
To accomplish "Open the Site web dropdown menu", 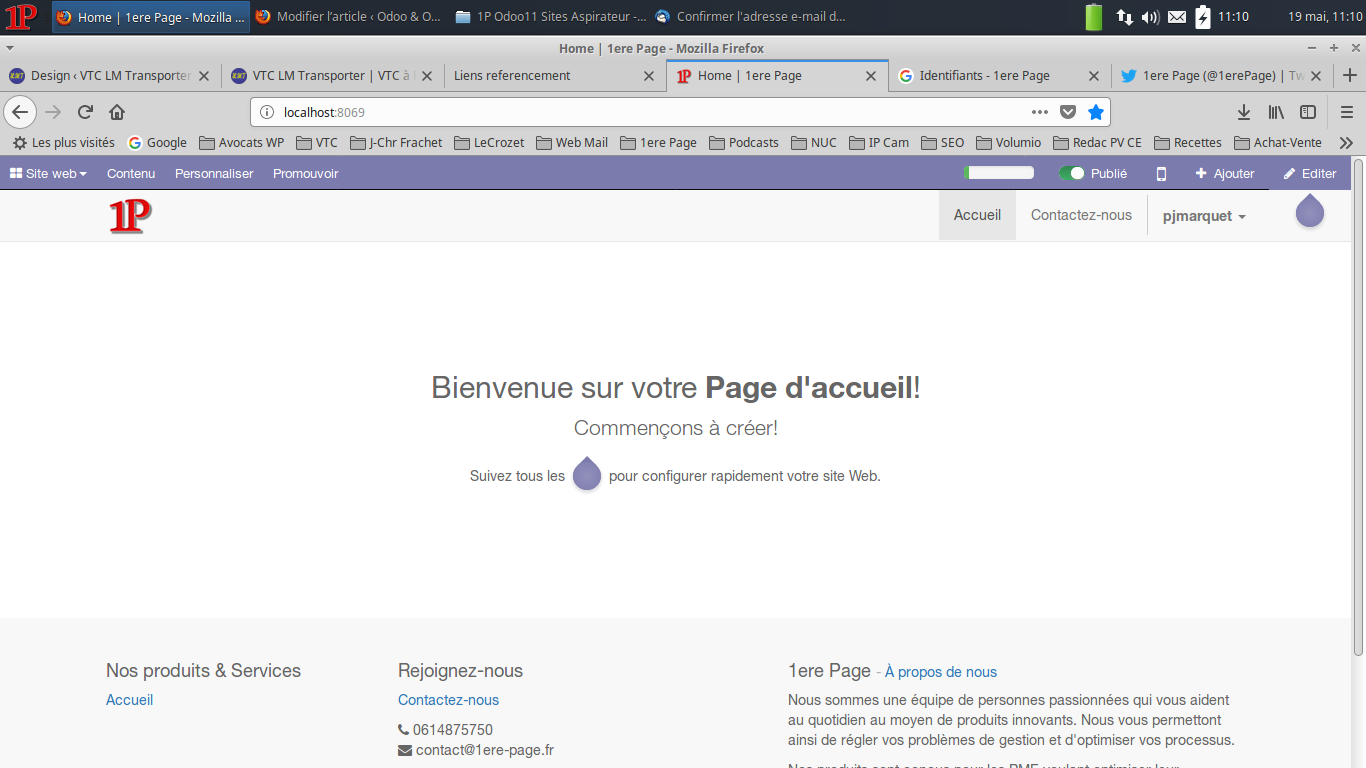I will (x=48, y=173).
